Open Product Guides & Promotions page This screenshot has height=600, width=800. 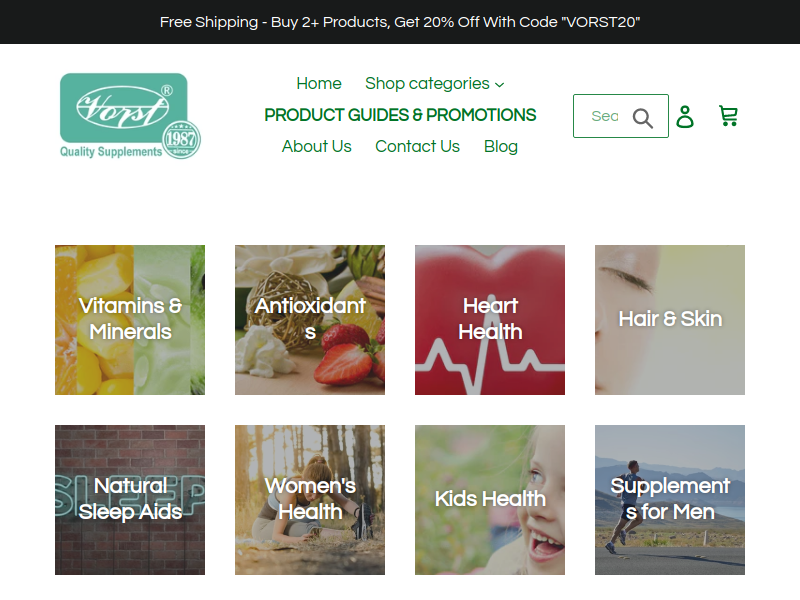[401, 115]
